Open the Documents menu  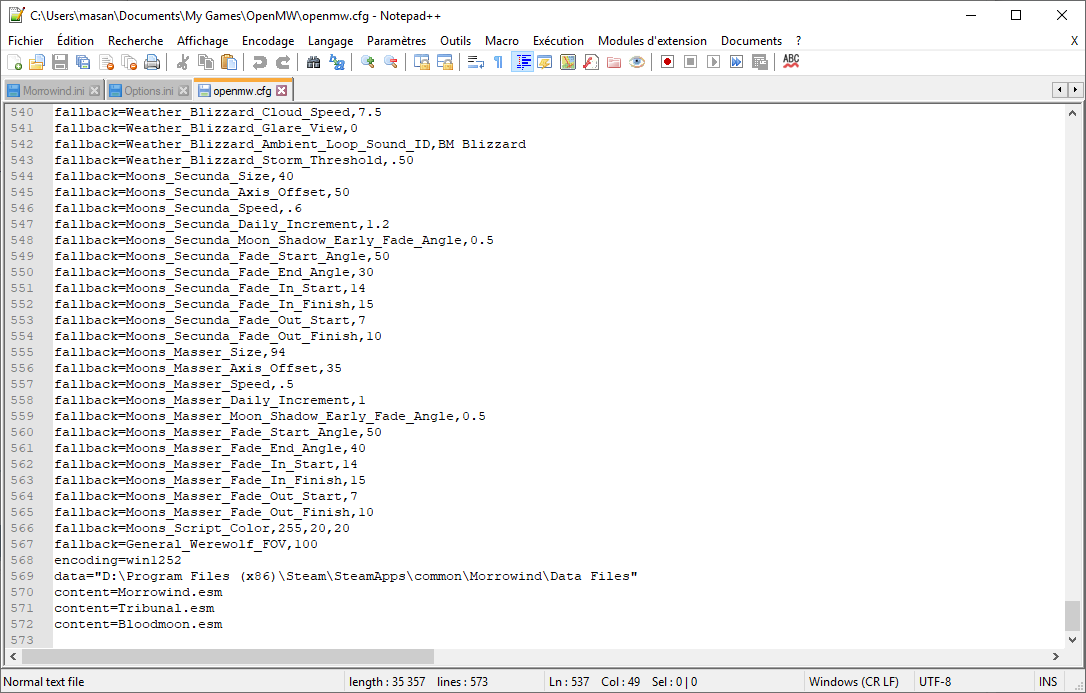[x=751, y=41]
